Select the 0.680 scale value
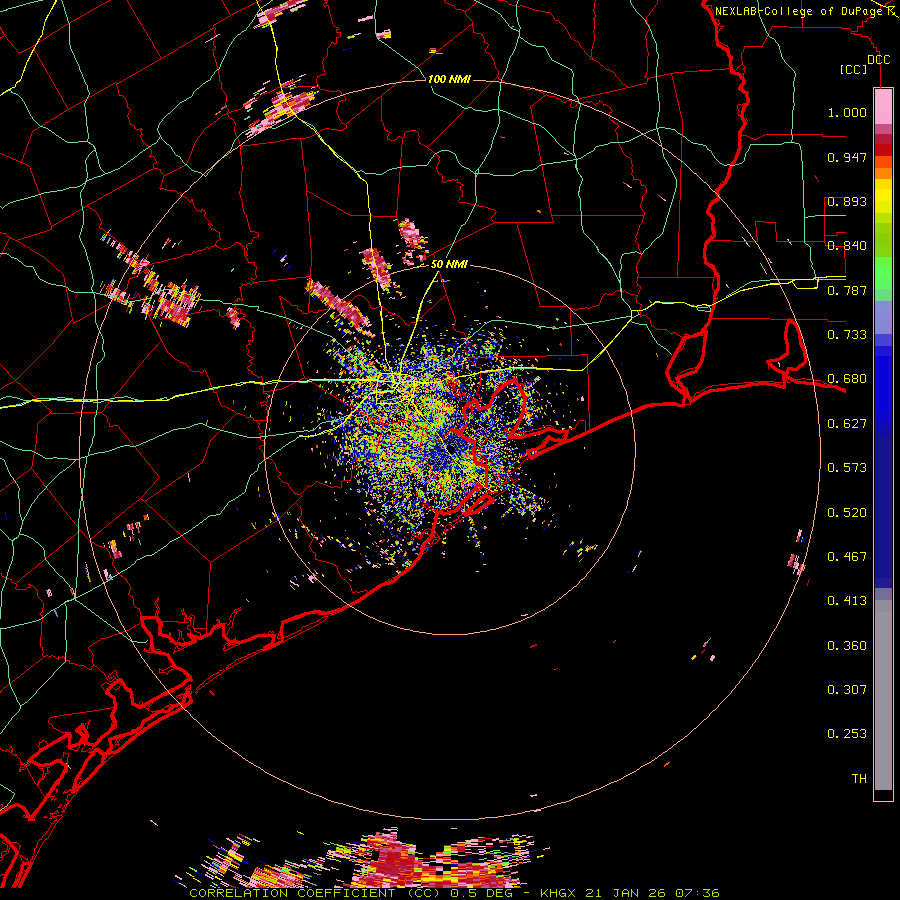 (x=847, y=379)
